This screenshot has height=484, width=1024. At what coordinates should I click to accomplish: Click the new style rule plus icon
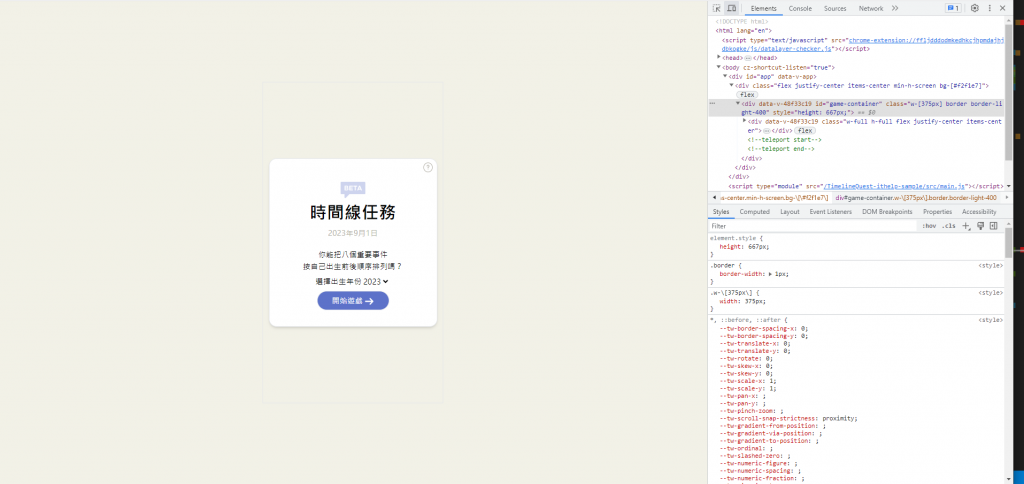click(967, 226)
